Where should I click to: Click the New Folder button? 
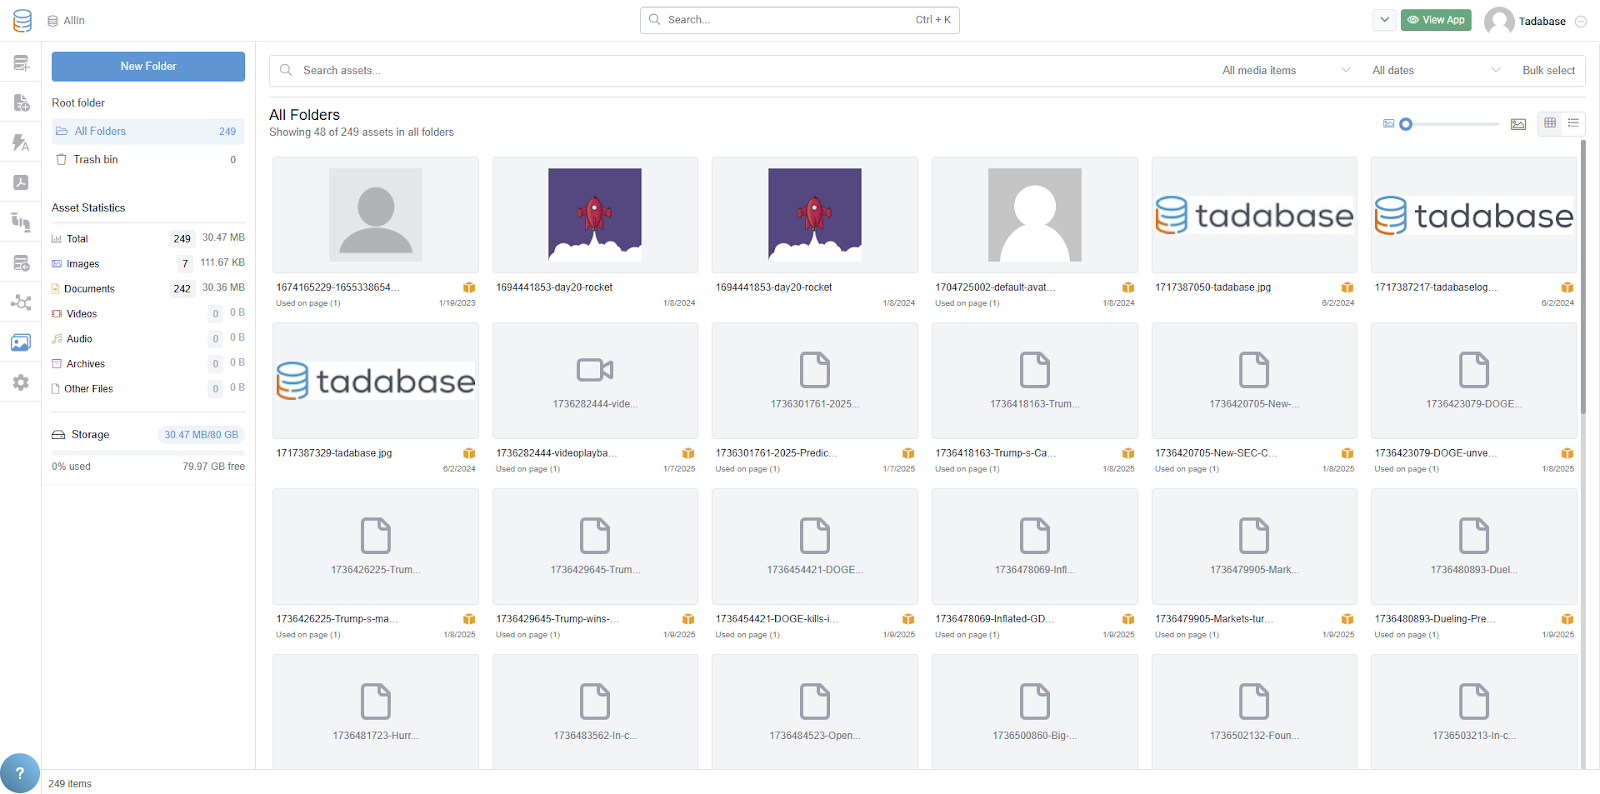pyautogui.click(x=148, y=67)
